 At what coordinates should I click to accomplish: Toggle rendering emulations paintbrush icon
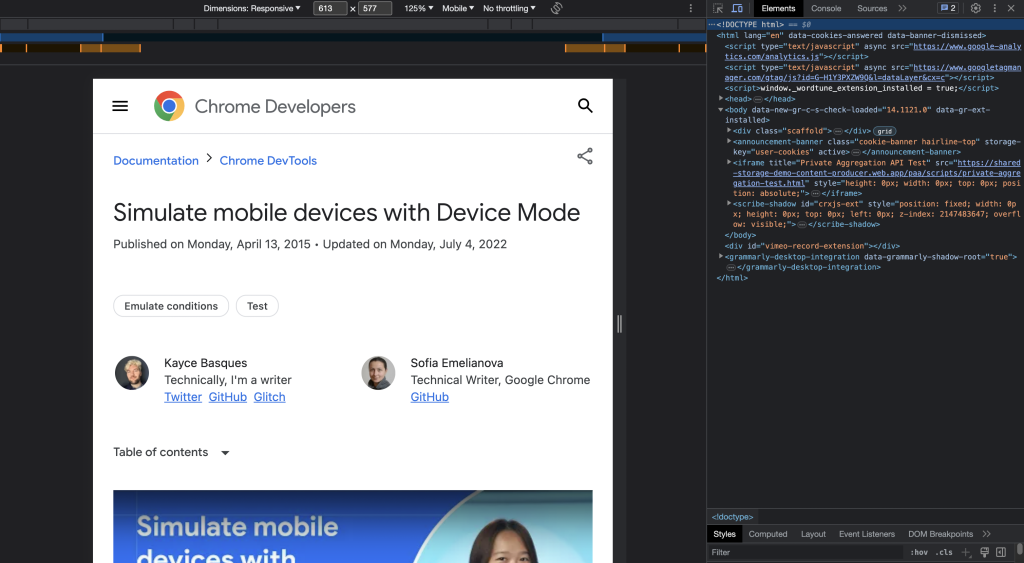[984, 553]
